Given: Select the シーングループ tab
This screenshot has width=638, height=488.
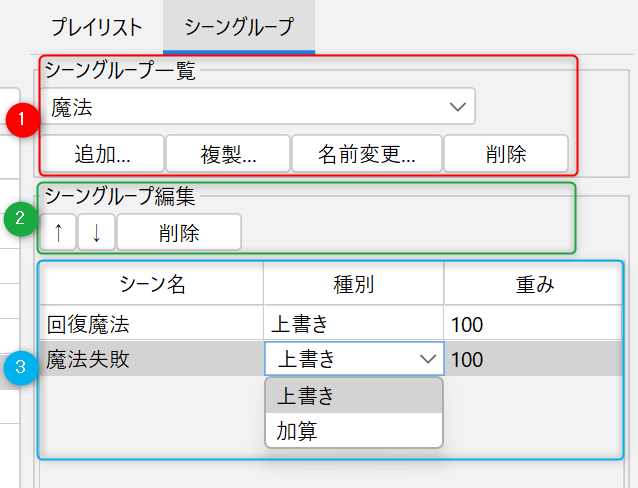Looking at the screenshot, I should [x=239, y=27].
